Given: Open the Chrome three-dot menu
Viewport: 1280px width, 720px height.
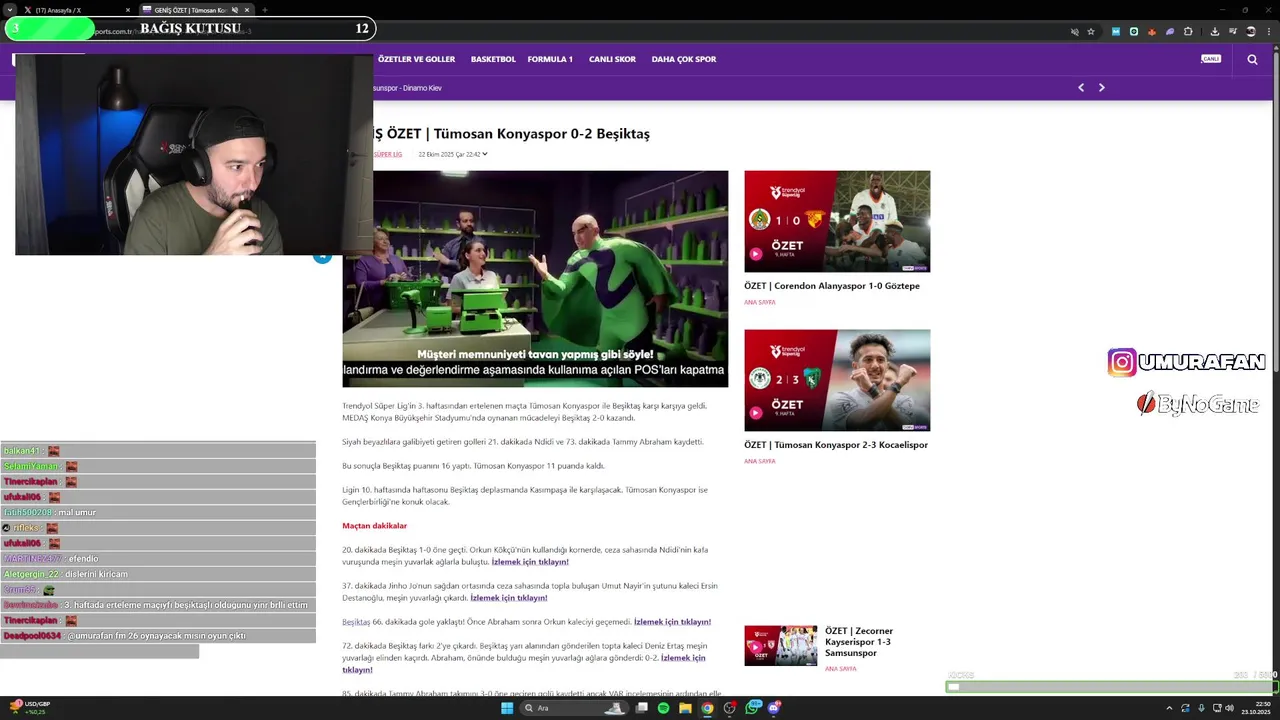Looking at the screenshot, I should [1269, 32].
